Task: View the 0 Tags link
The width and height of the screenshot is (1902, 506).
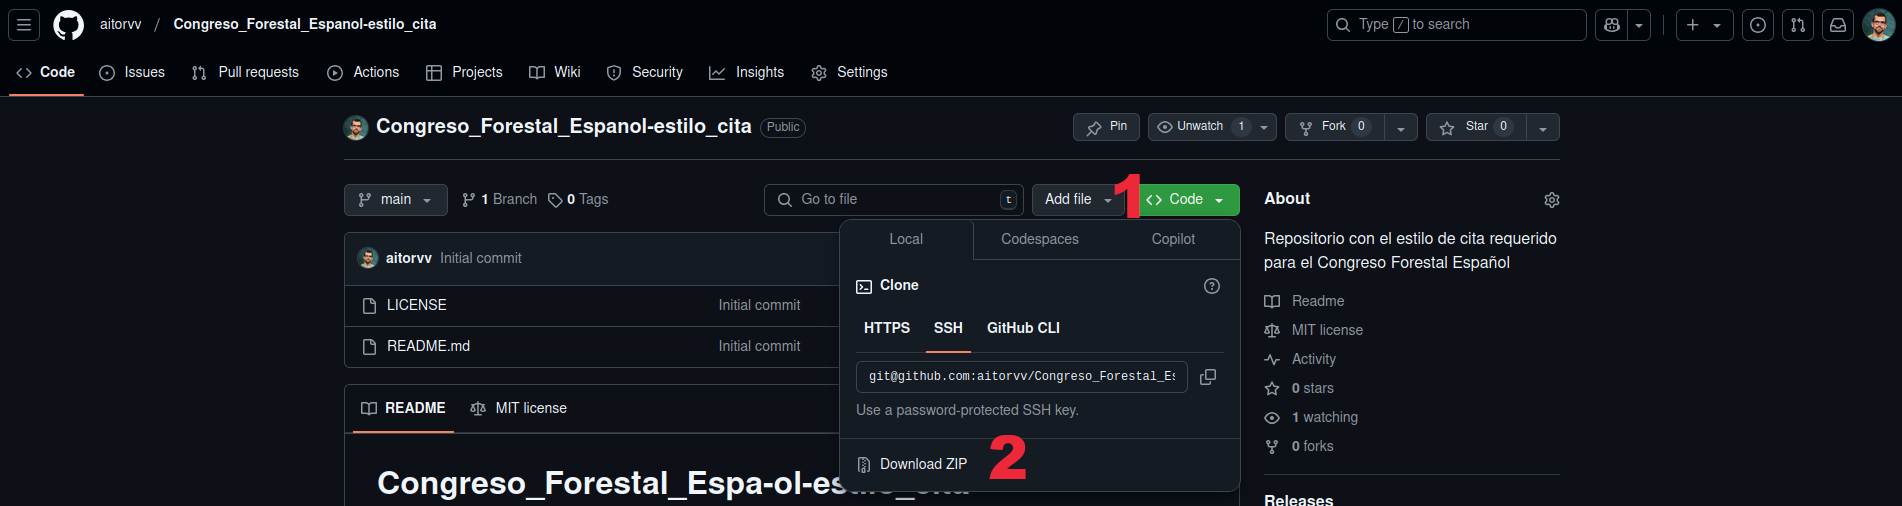Action: (578, 200)
